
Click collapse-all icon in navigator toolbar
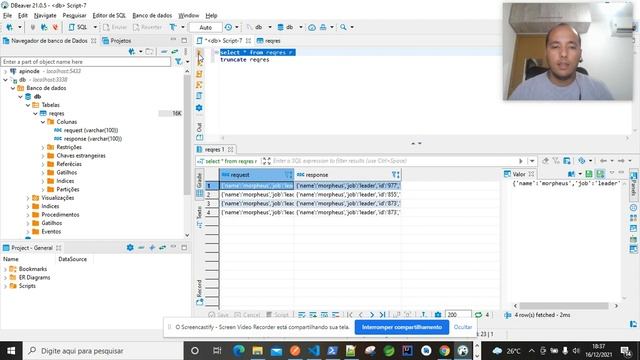pos(164,51)
